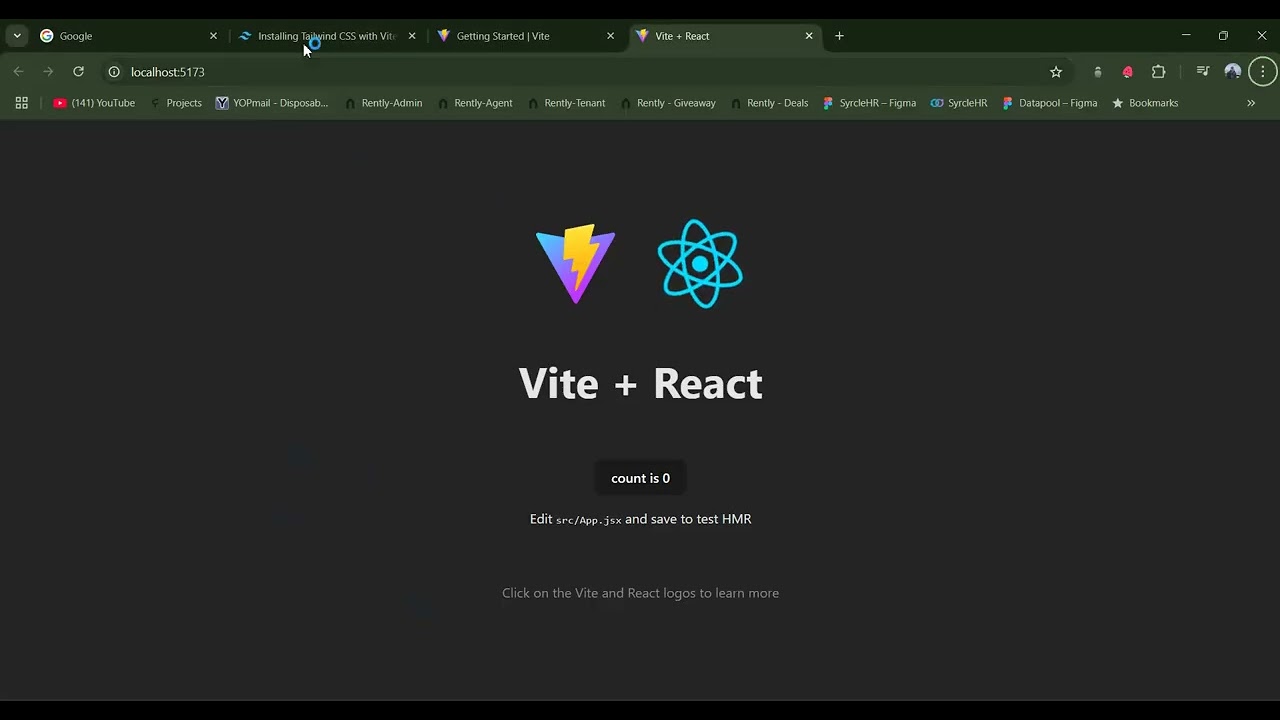Open the Projects bookmark folder
The height and width of the screenshot is (720, 1280).
(175, 103)
